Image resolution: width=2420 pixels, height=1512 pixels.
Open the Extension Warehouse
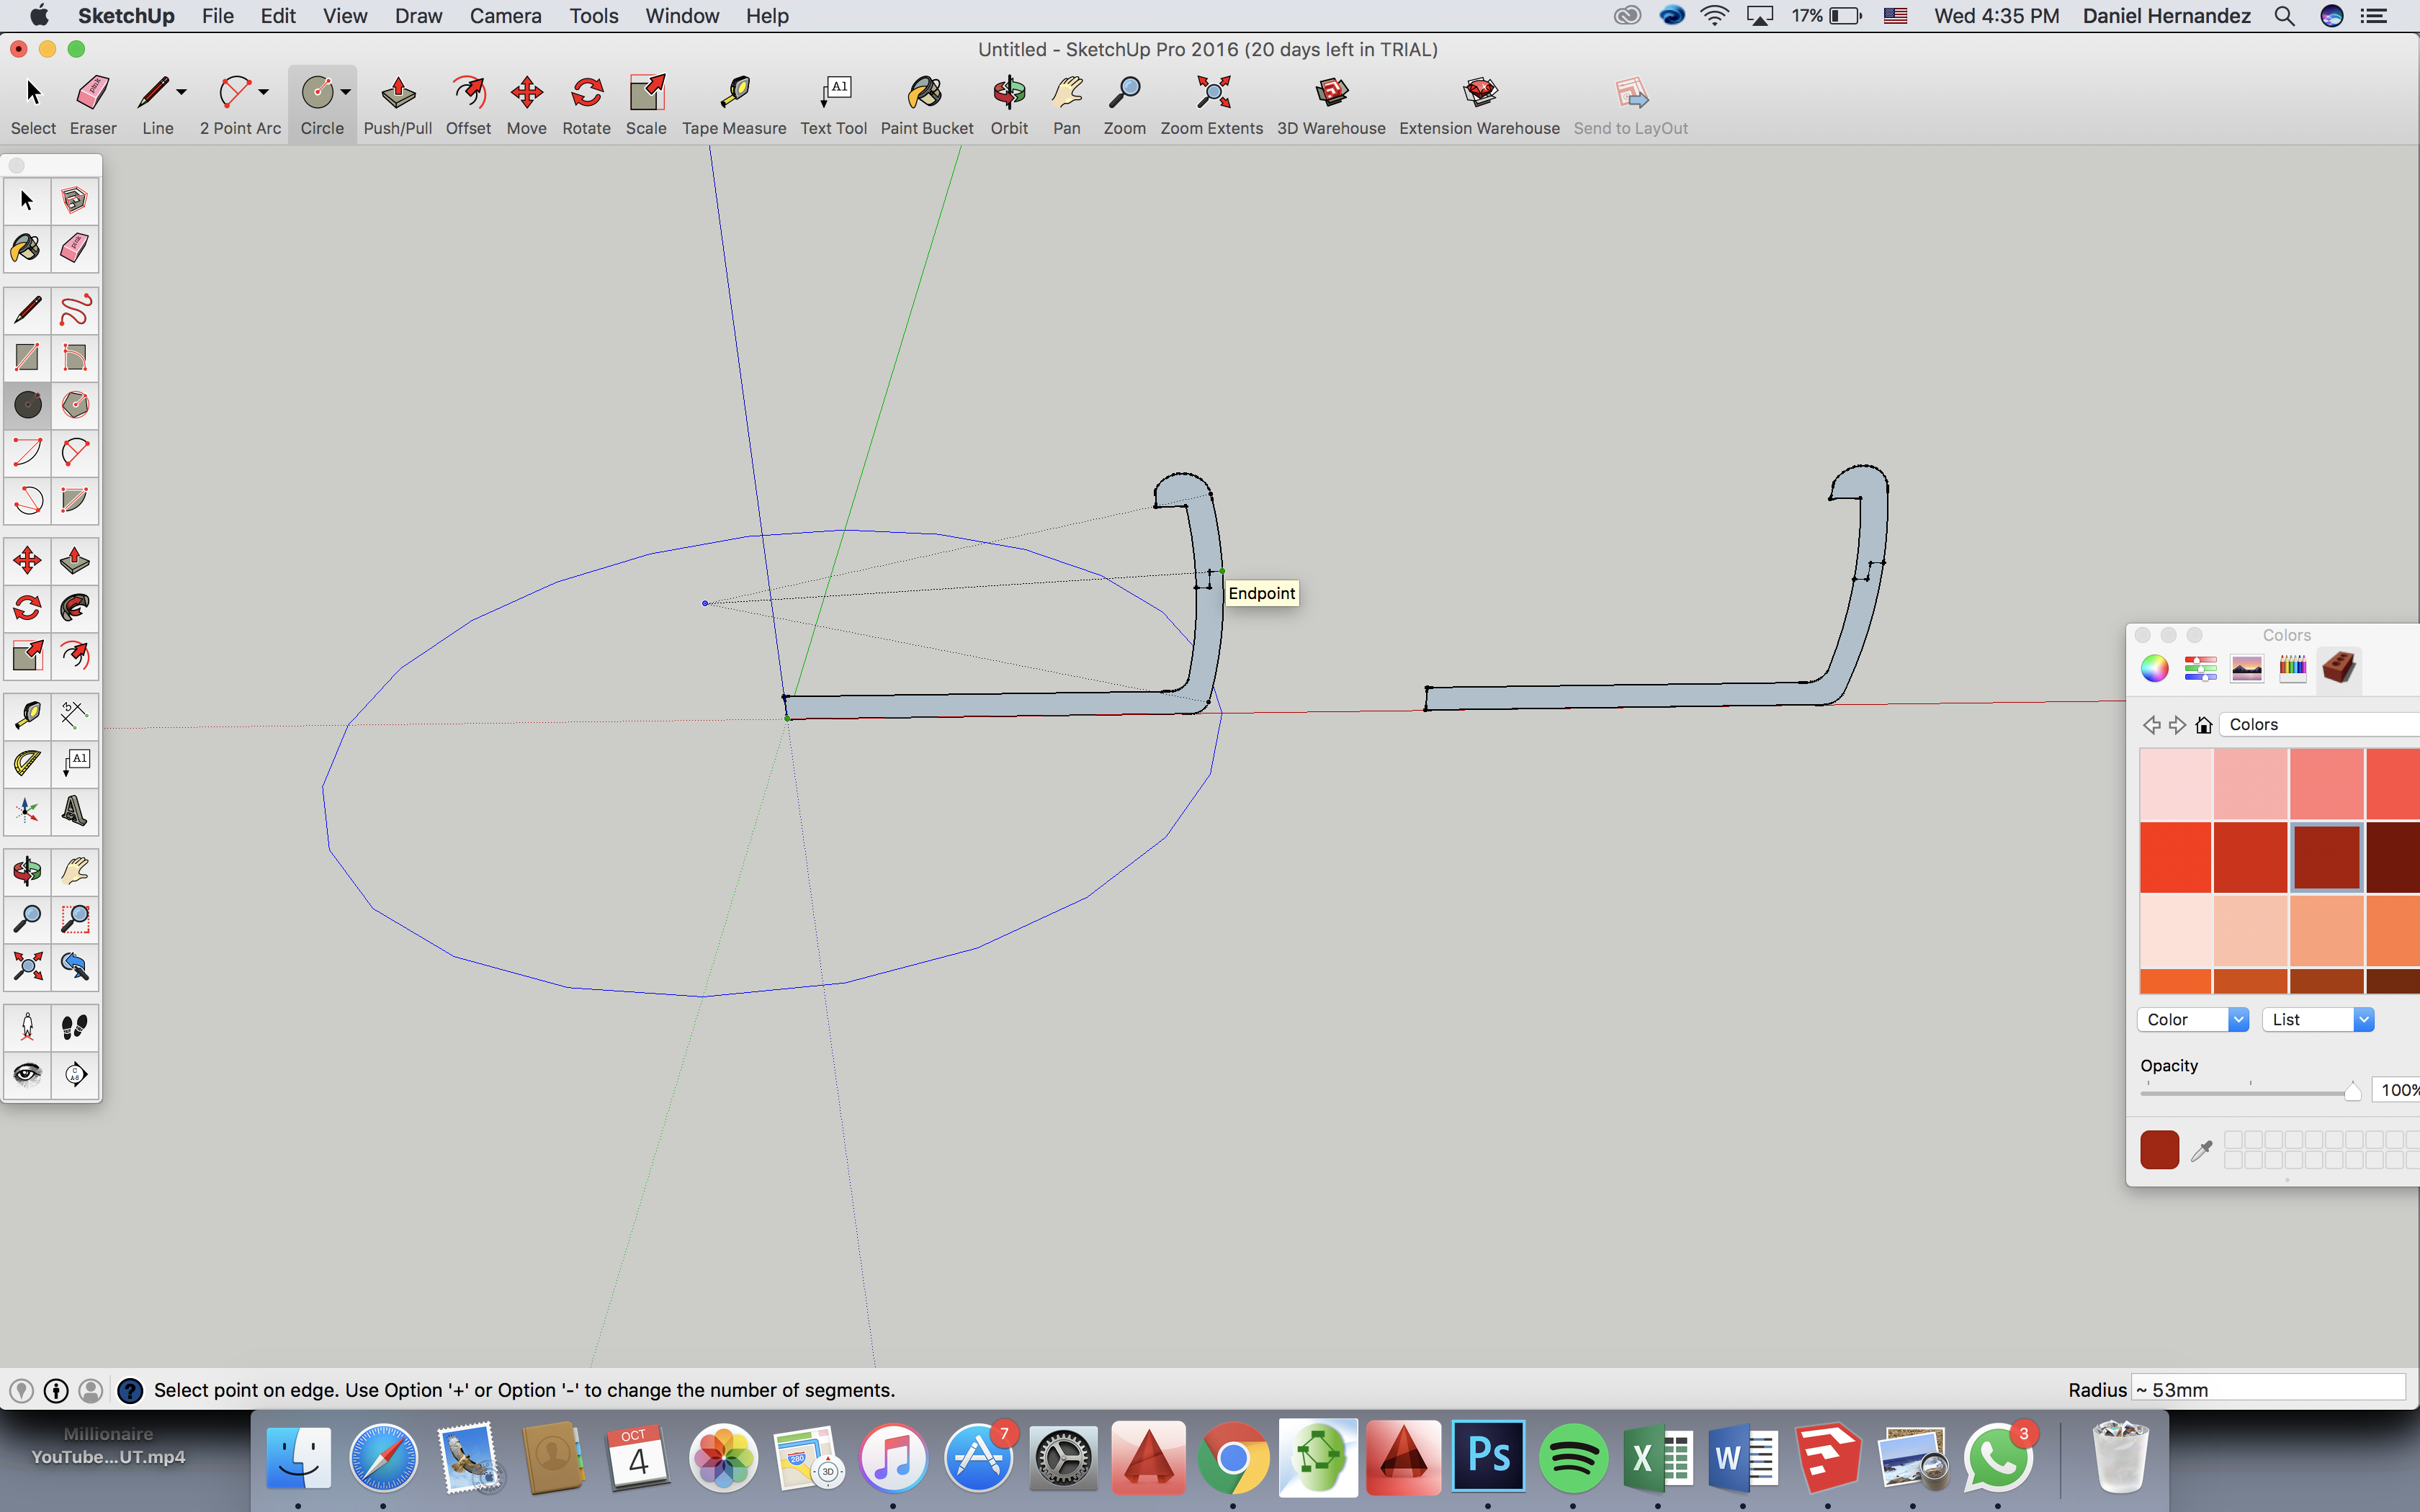tap(1479, 104)
